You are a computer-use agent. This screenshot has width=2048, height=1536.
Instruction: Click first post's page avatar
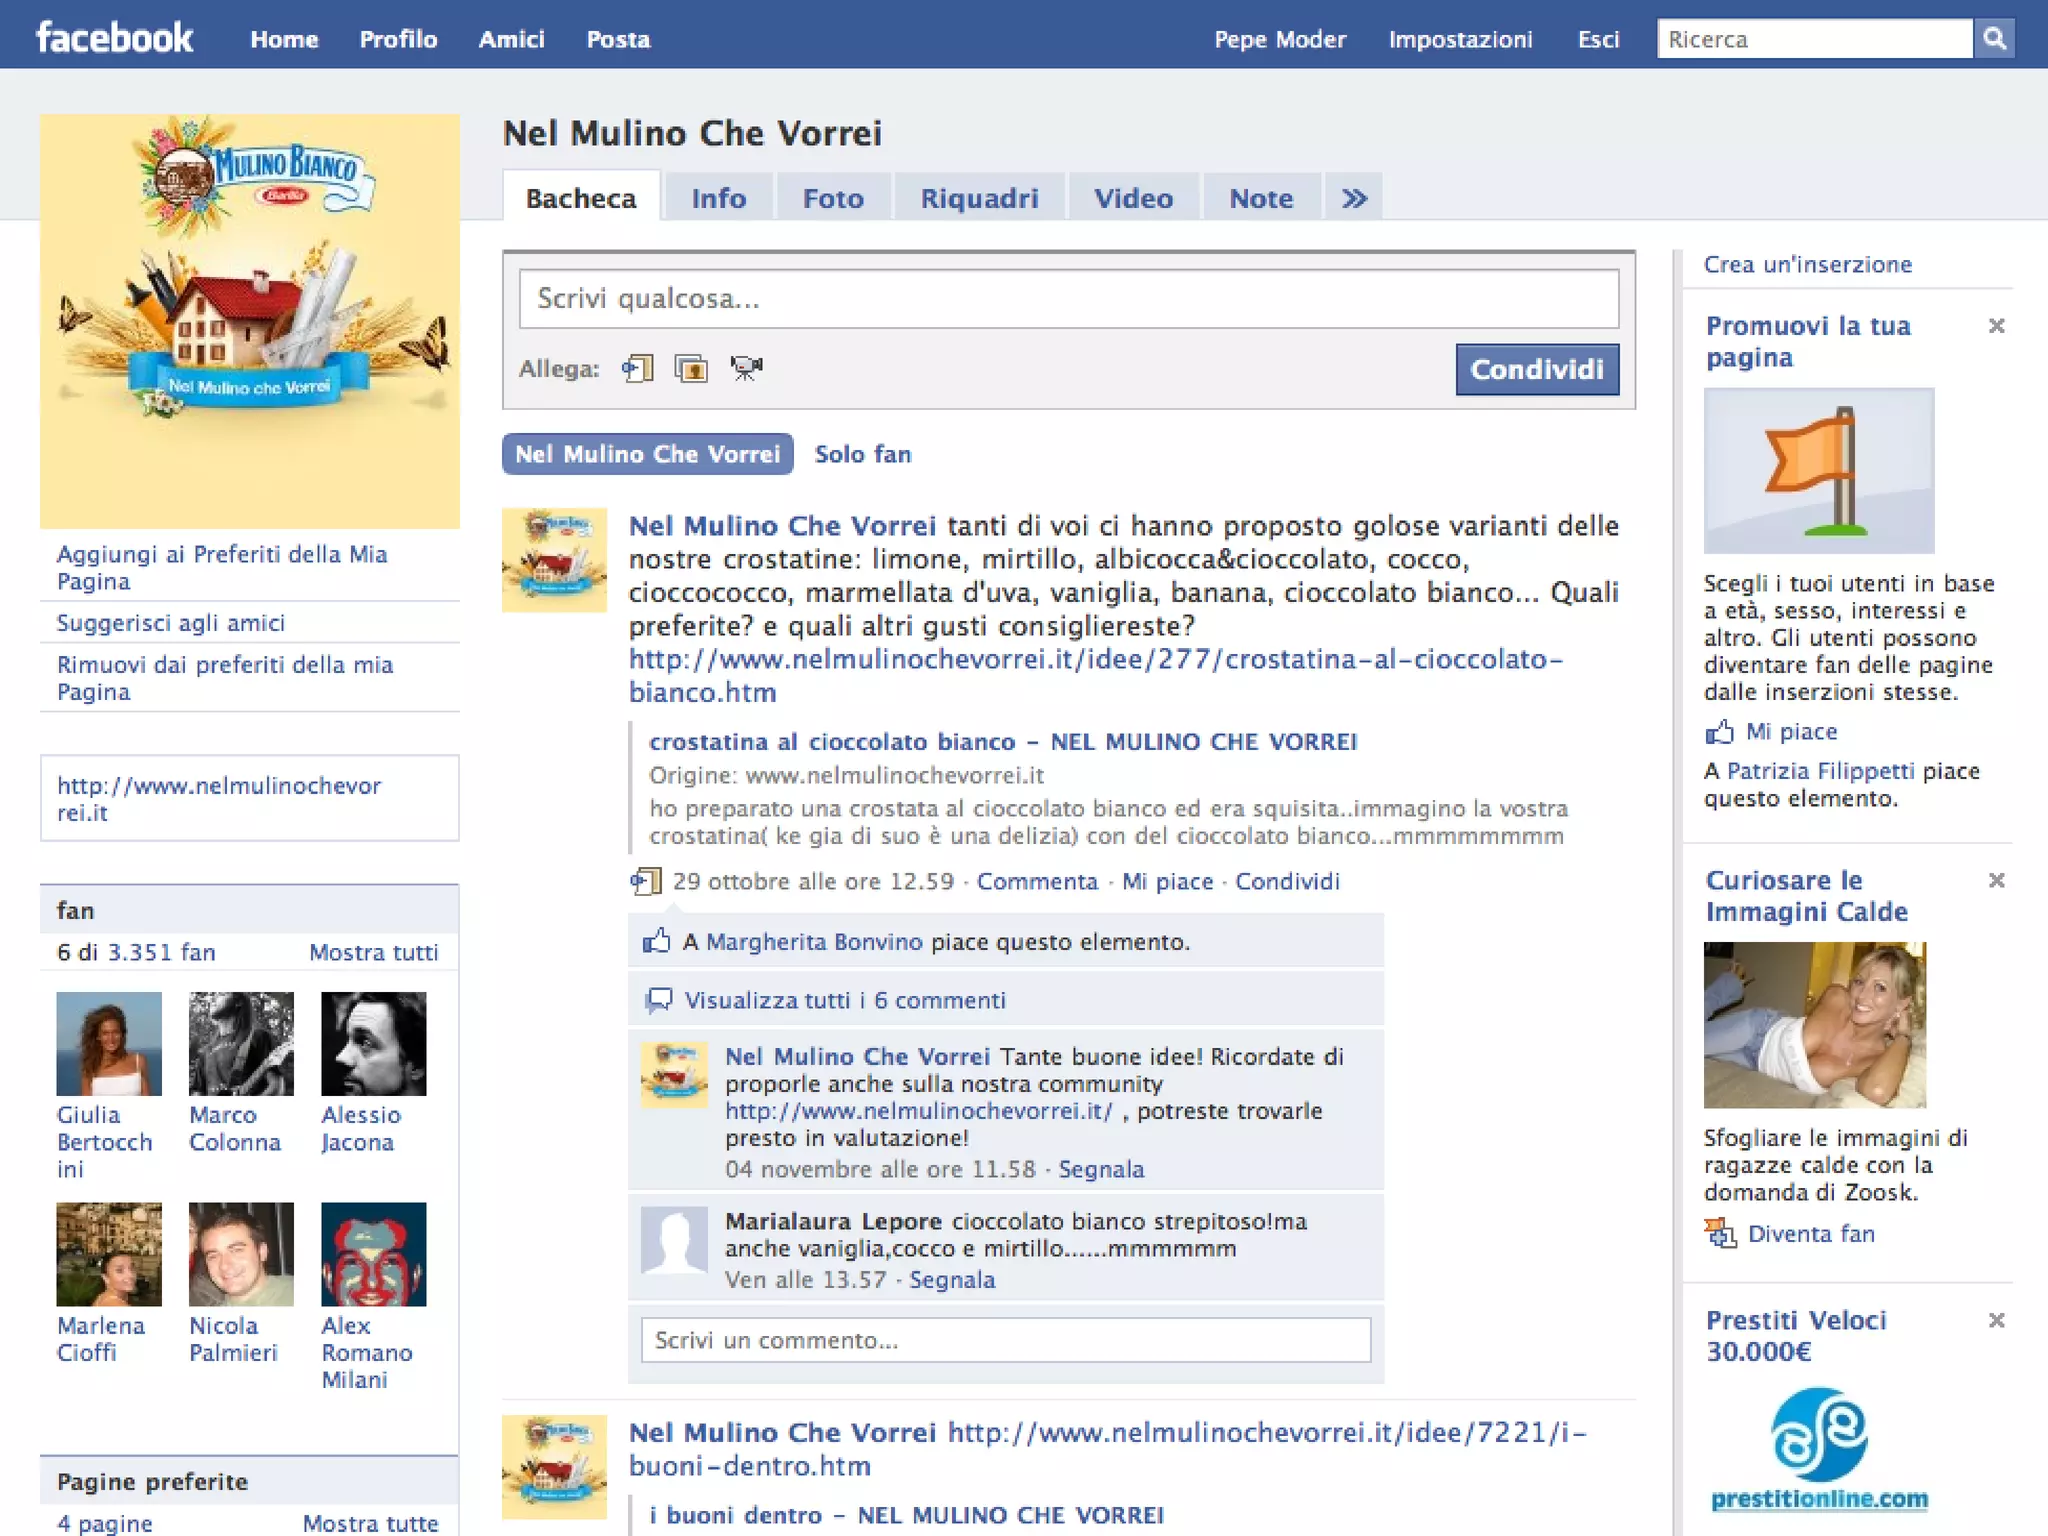[554, 560]
